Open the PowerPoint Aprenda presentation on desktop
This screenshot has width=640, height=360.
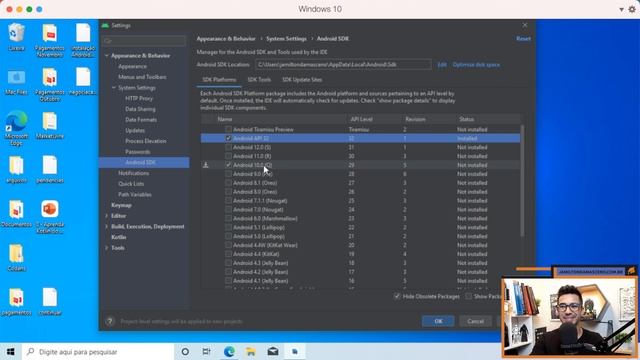point(50,216)
